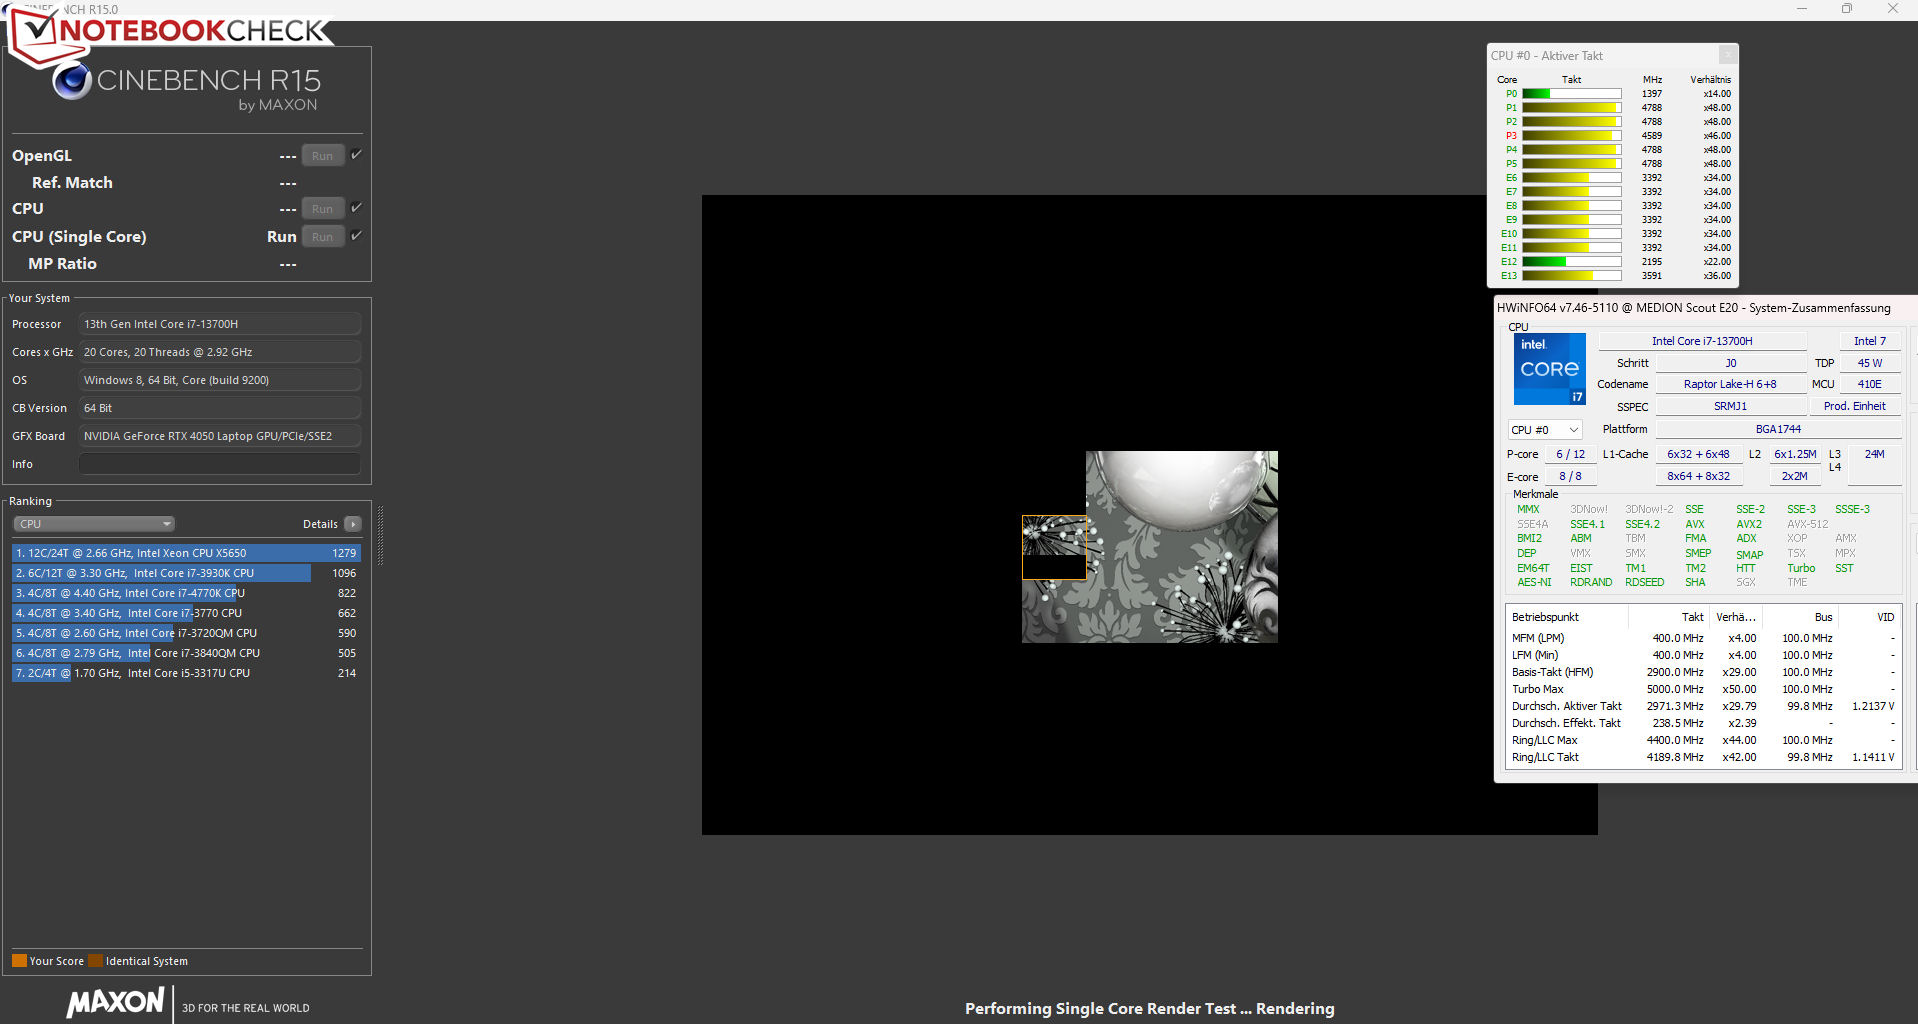Click the Cores x GHz field

[219, 352]
